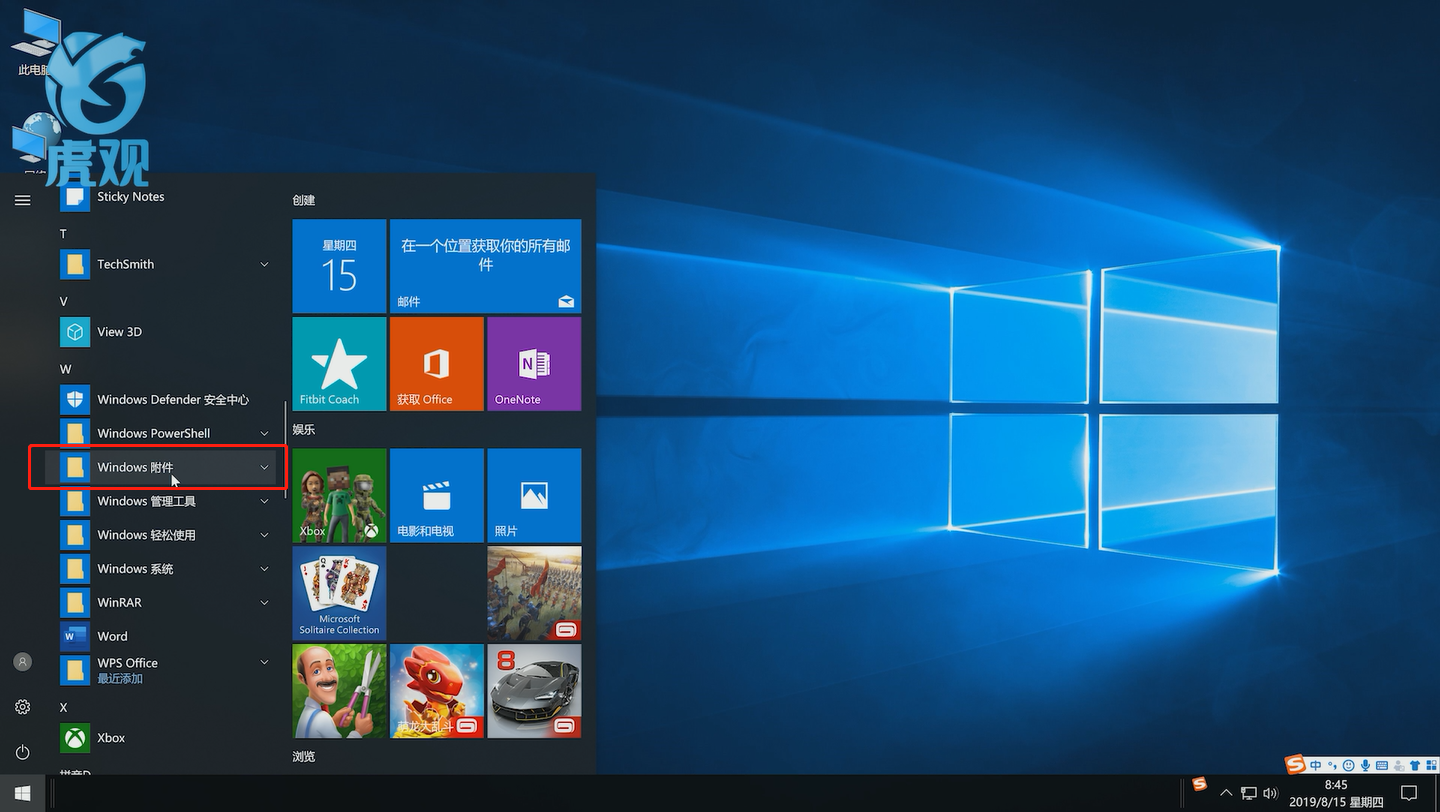This screenshot has height=812, width=1440.
Task: Select the Windows PowerShell folder entry
Action: tap(160, 434)
